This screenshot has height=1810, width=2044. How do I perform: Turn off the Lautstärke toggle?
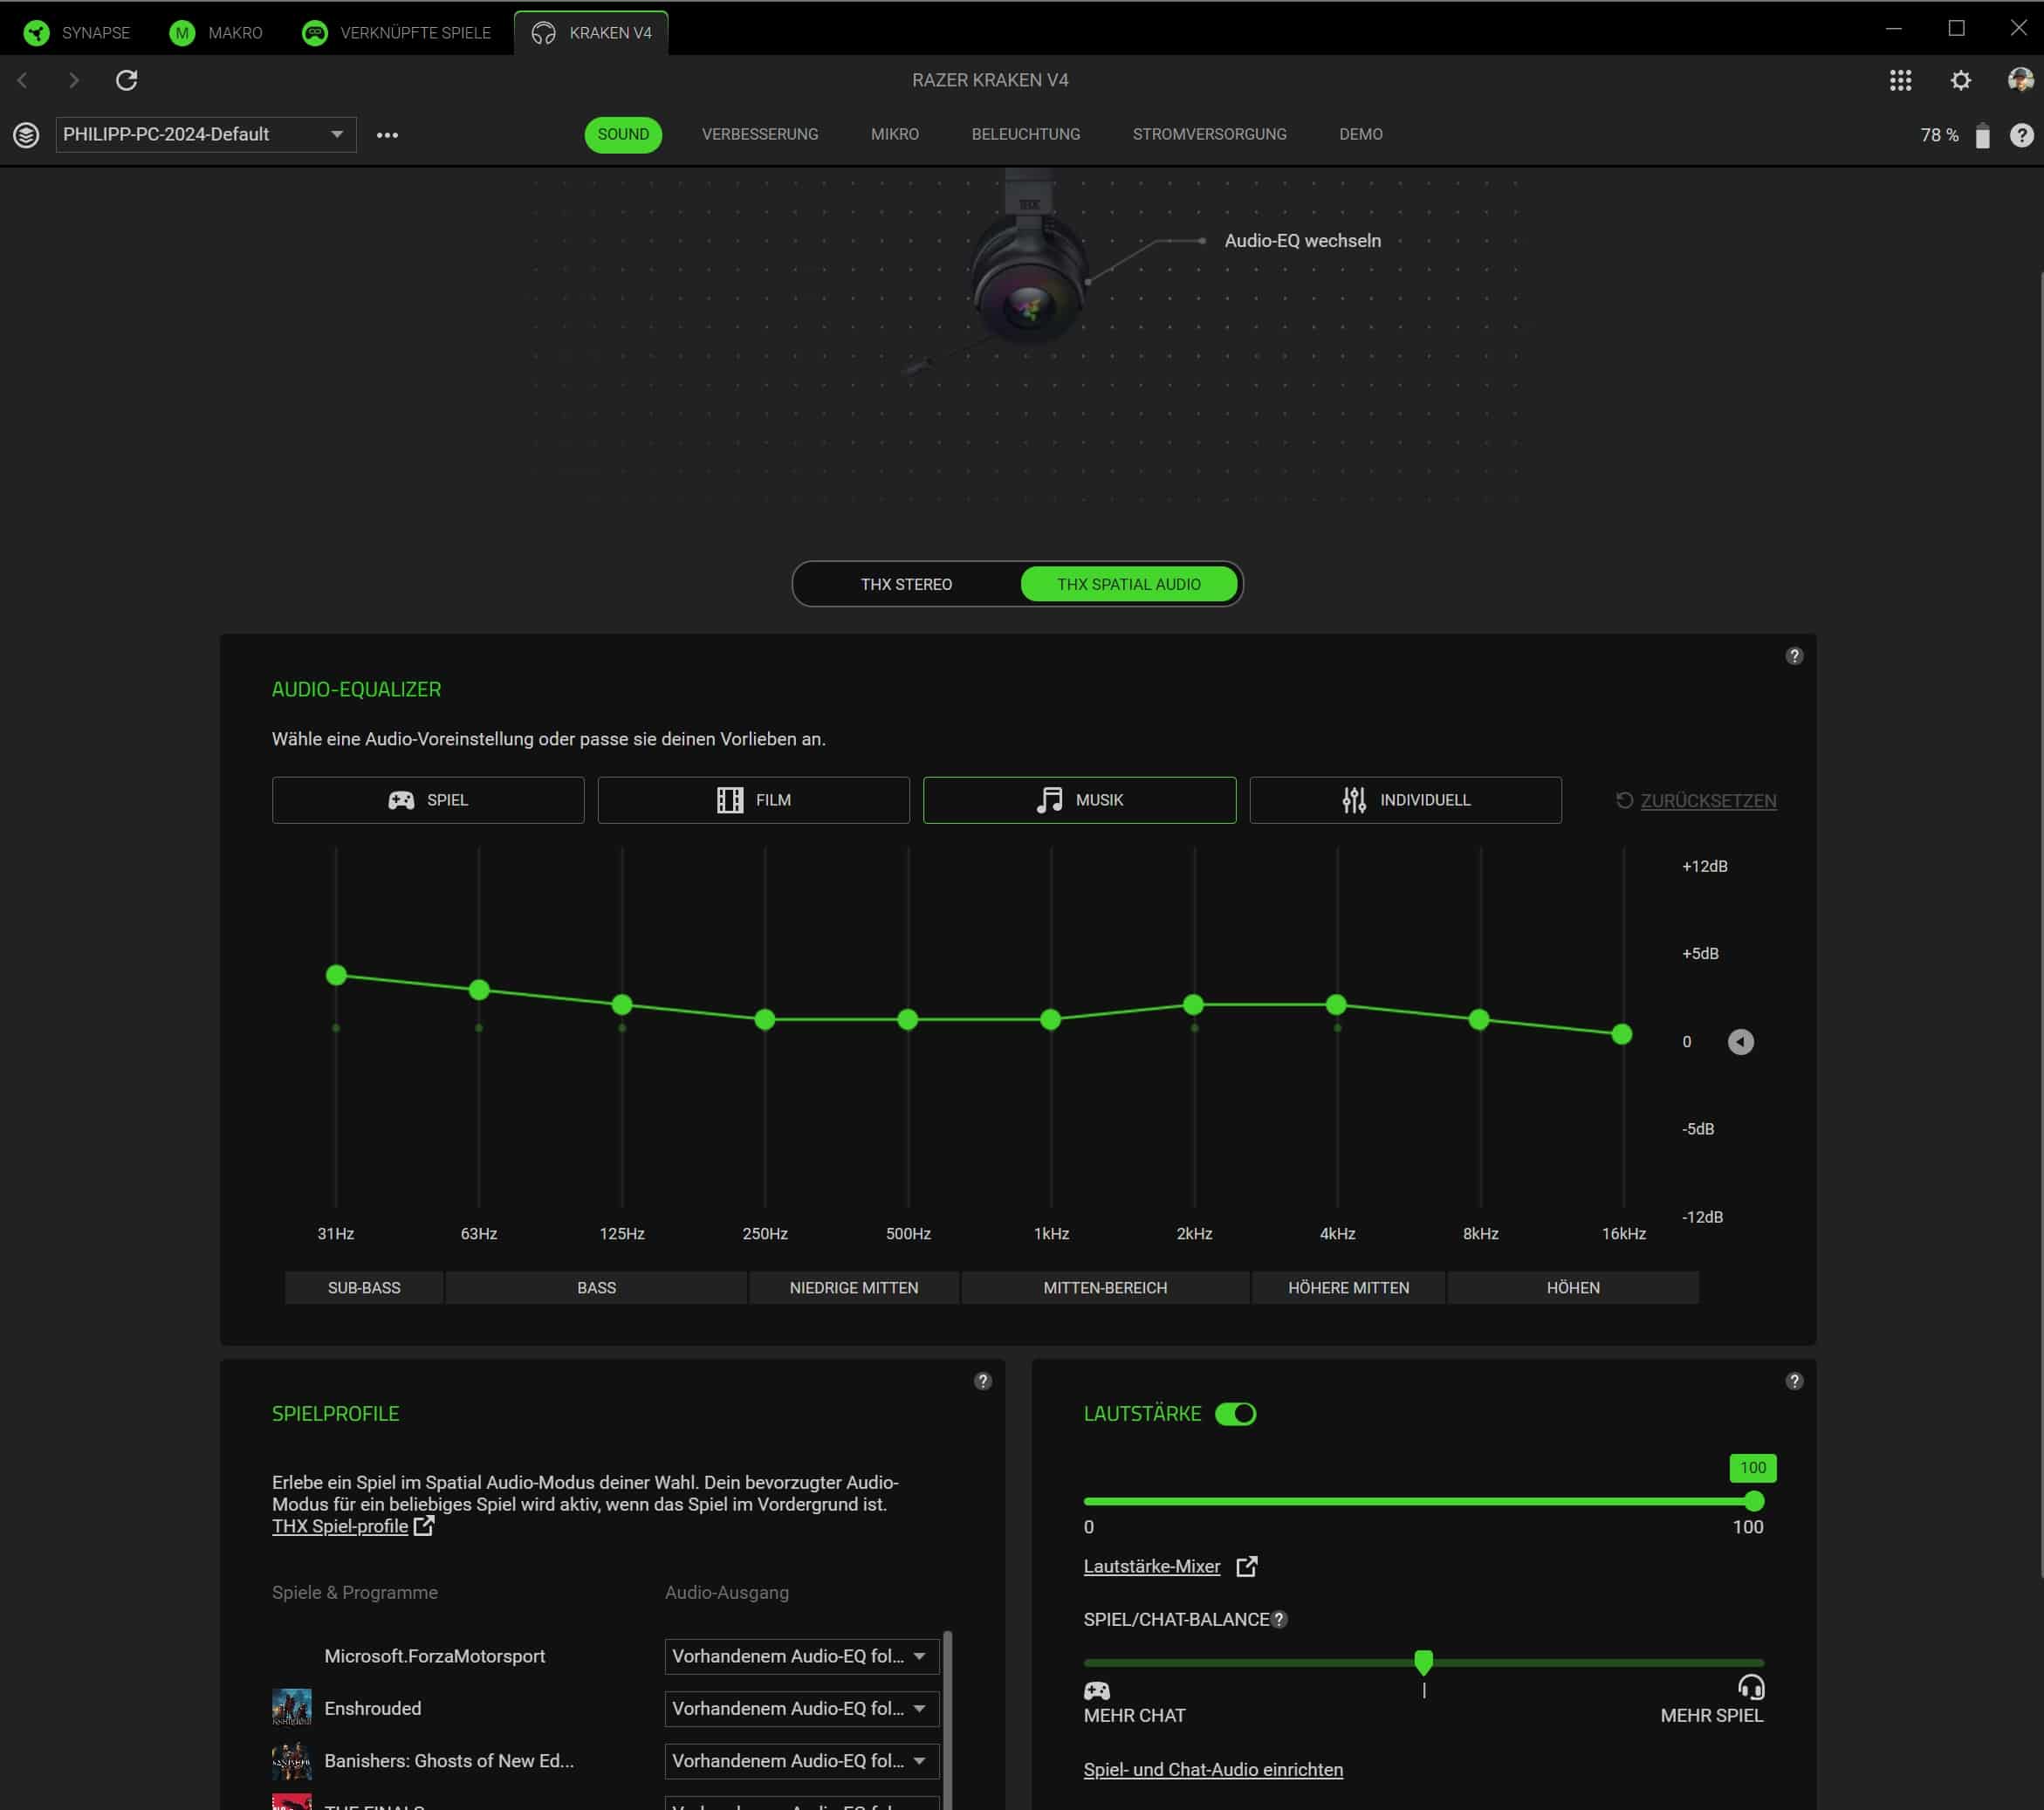(1235, 1414)
